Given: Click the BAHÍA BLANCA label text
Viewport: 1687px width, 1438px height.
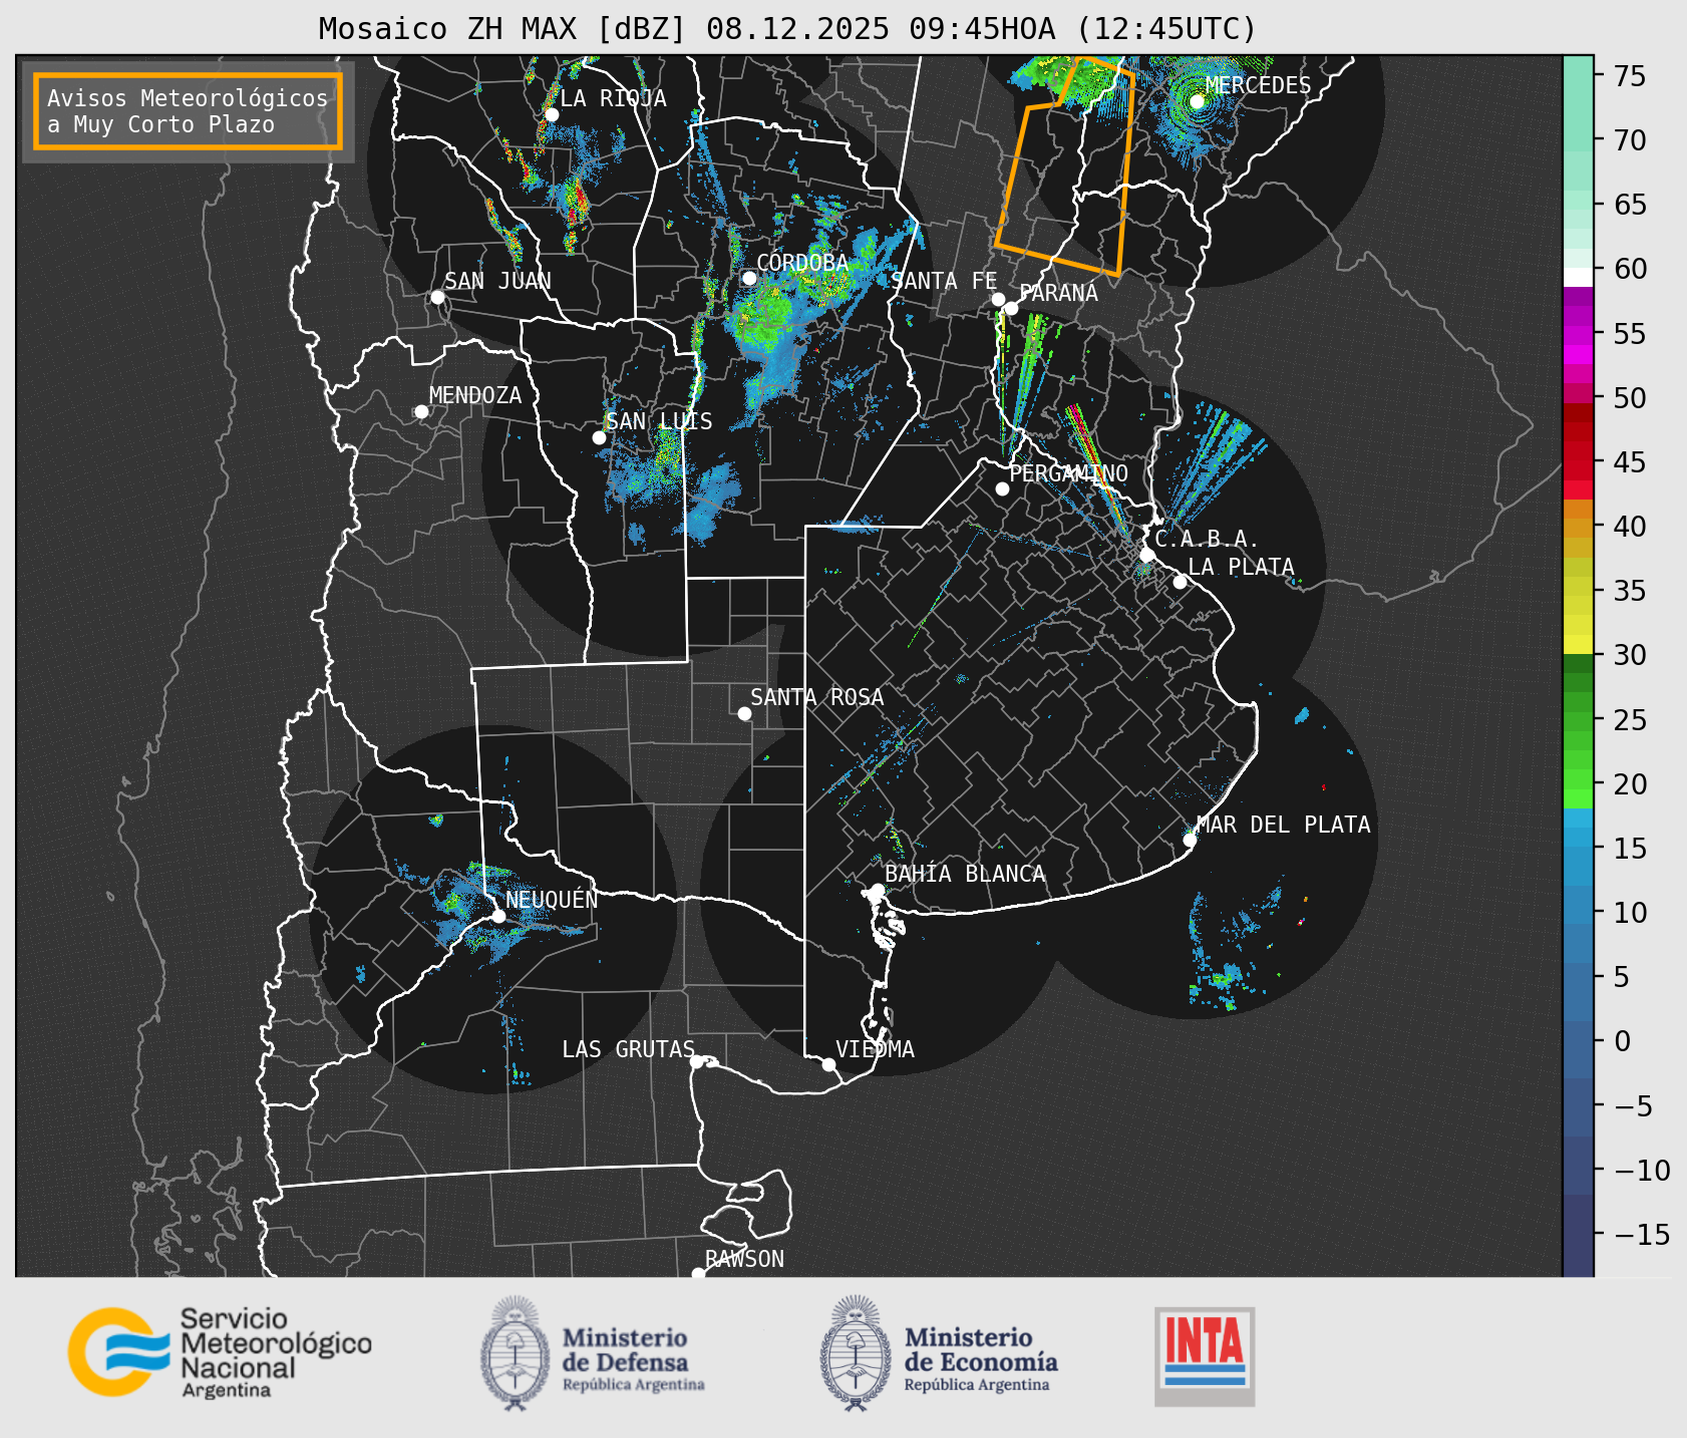Looking at the screenshot, I should (965, 874).
